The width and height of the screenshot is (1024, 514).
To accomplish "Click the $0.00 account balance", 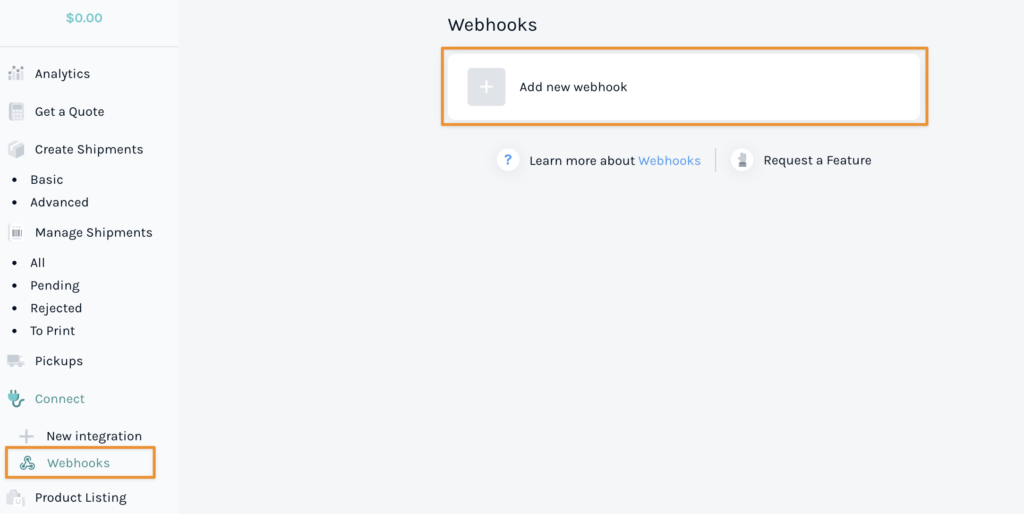I will click(x=84, y=18).
